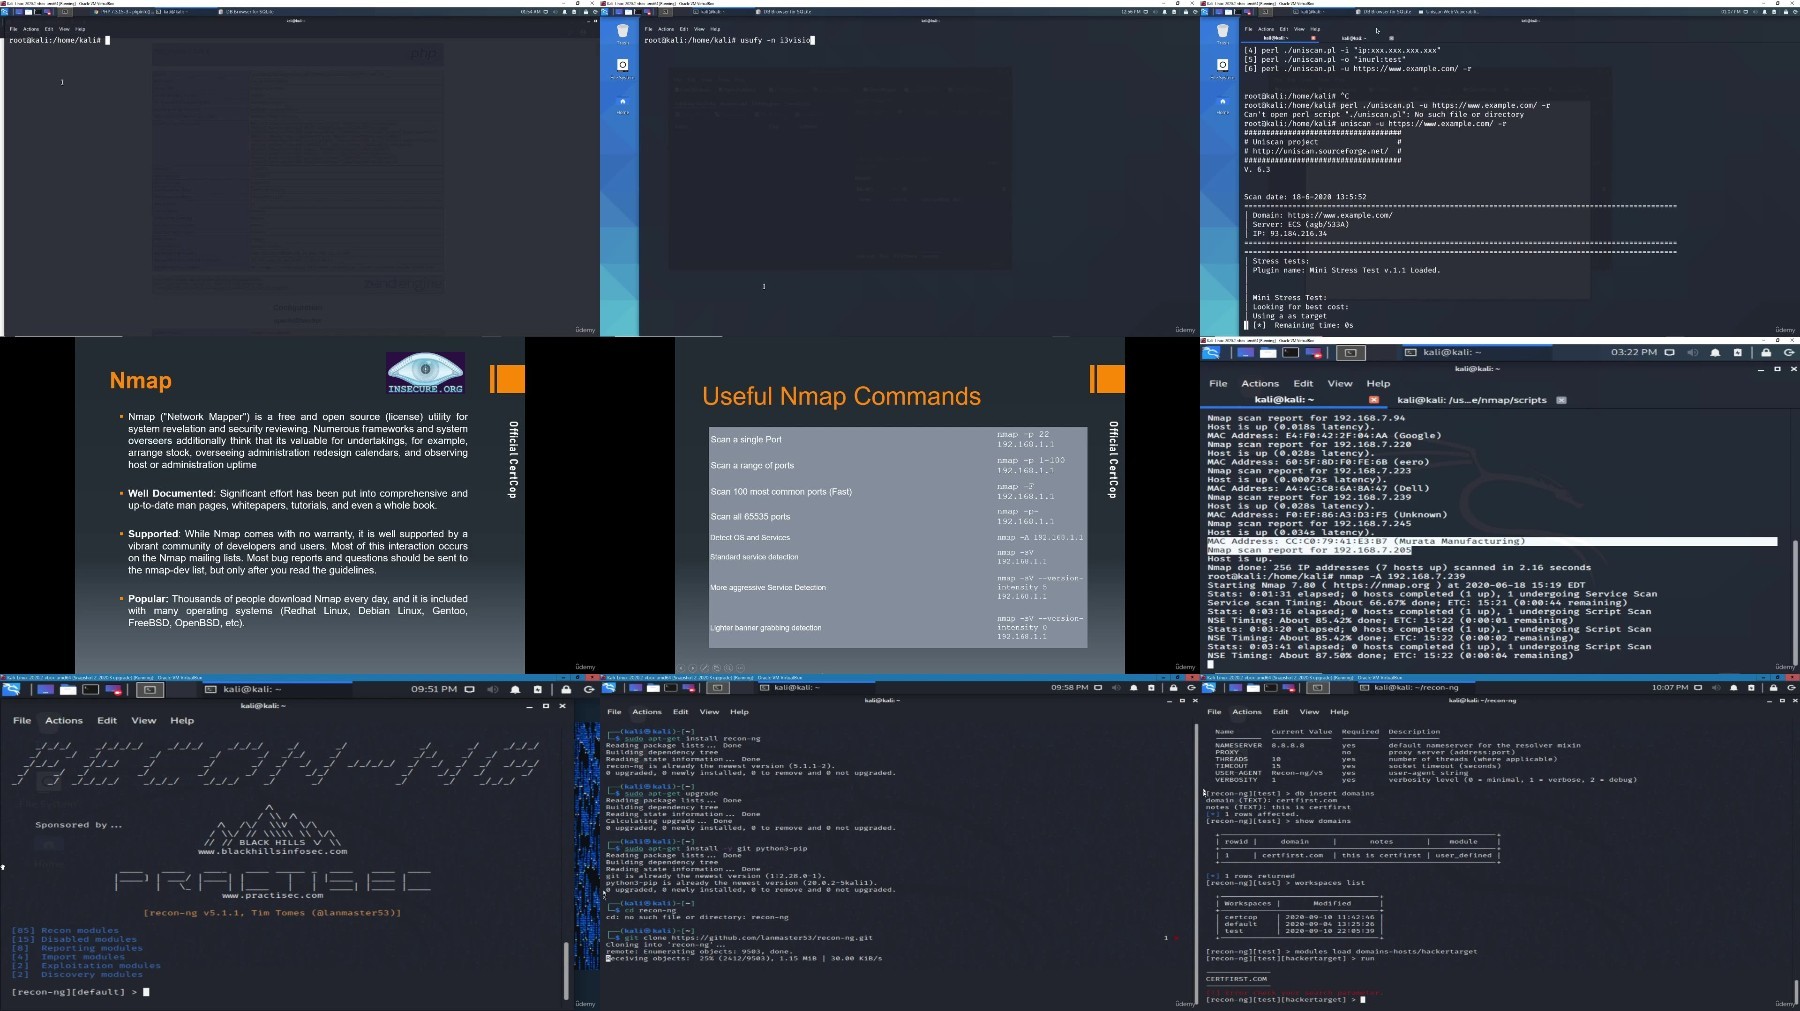Click the log out icon in the 10:07 PM panel

pos(1791,688)
